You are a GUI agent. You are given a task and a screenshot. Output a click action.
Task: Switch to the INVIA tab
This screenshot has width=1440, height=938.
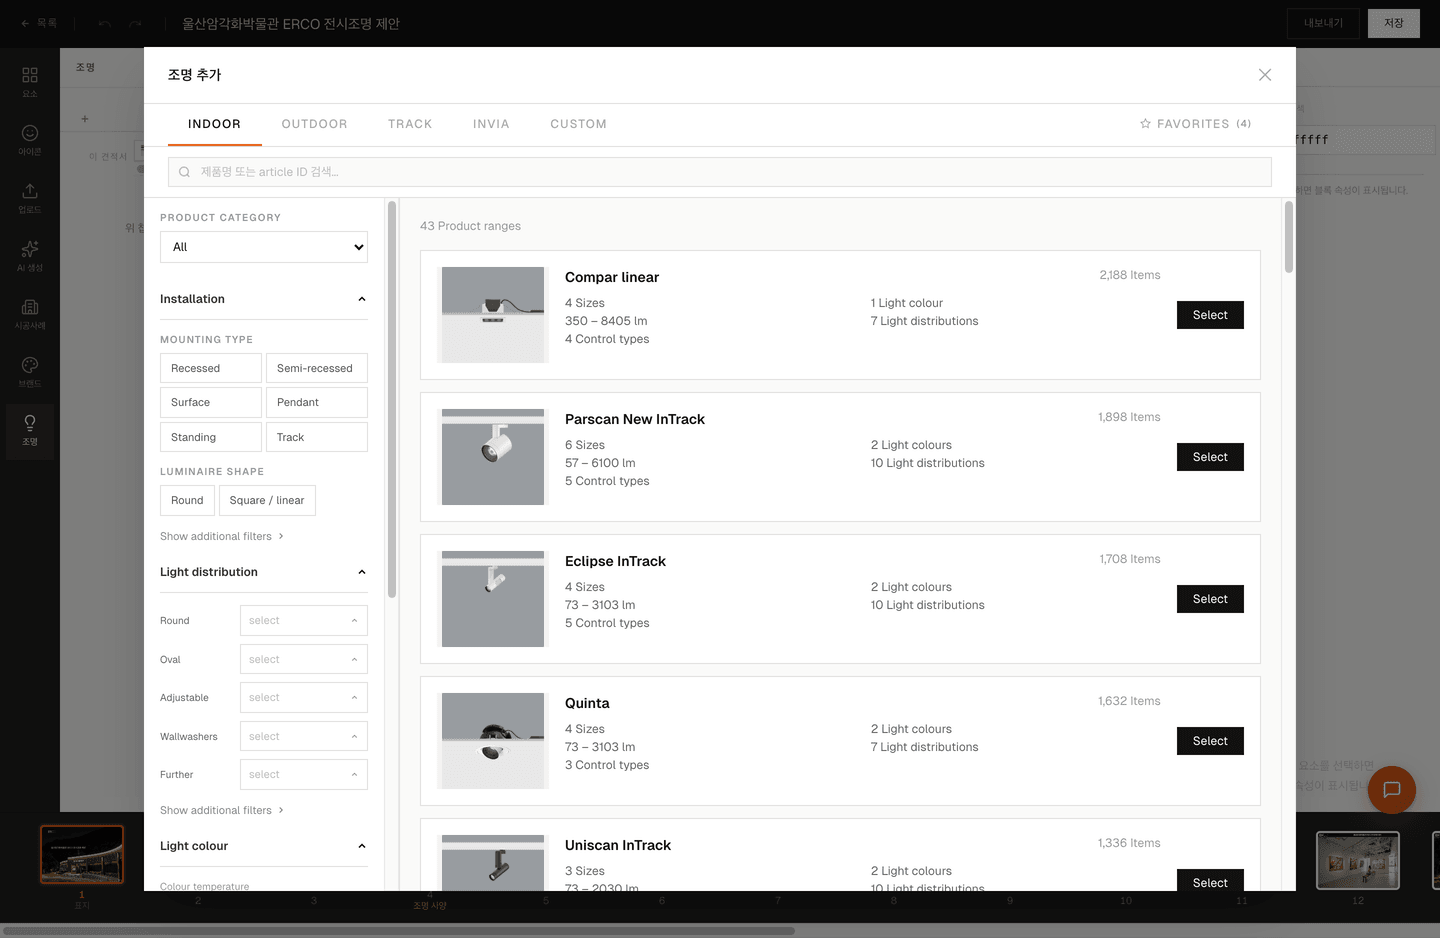tap(491, 124)
